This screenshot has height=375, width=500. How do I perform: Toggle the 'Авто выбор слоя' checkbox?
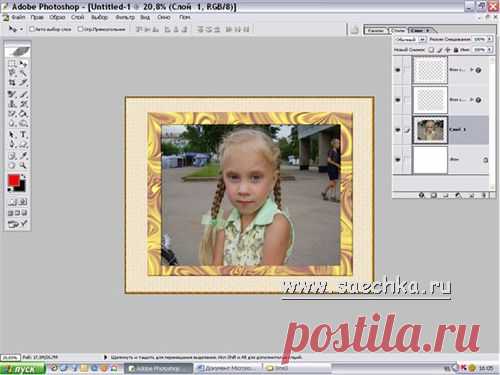(x=32, y=29)
